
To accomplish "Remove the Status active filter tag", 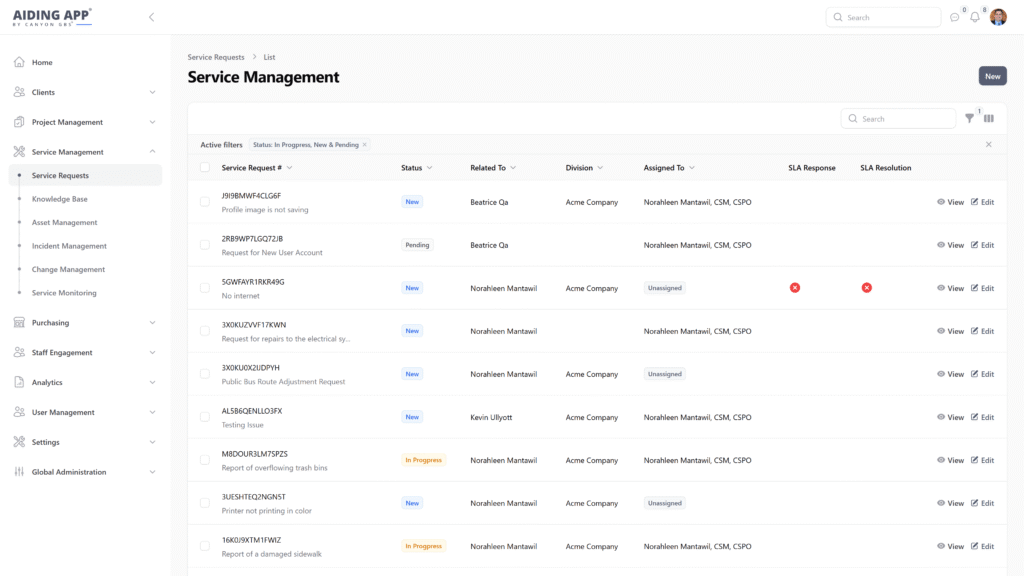I will (365, 145).
